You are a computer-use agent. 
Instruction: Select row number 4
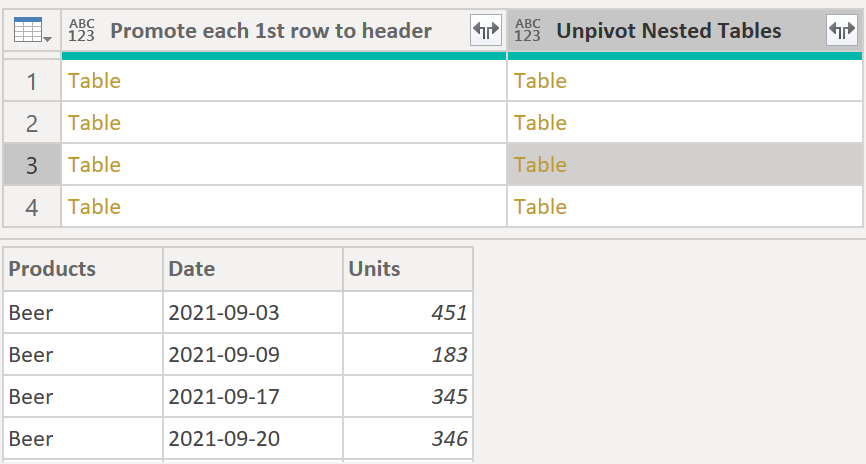coord(32,207)
